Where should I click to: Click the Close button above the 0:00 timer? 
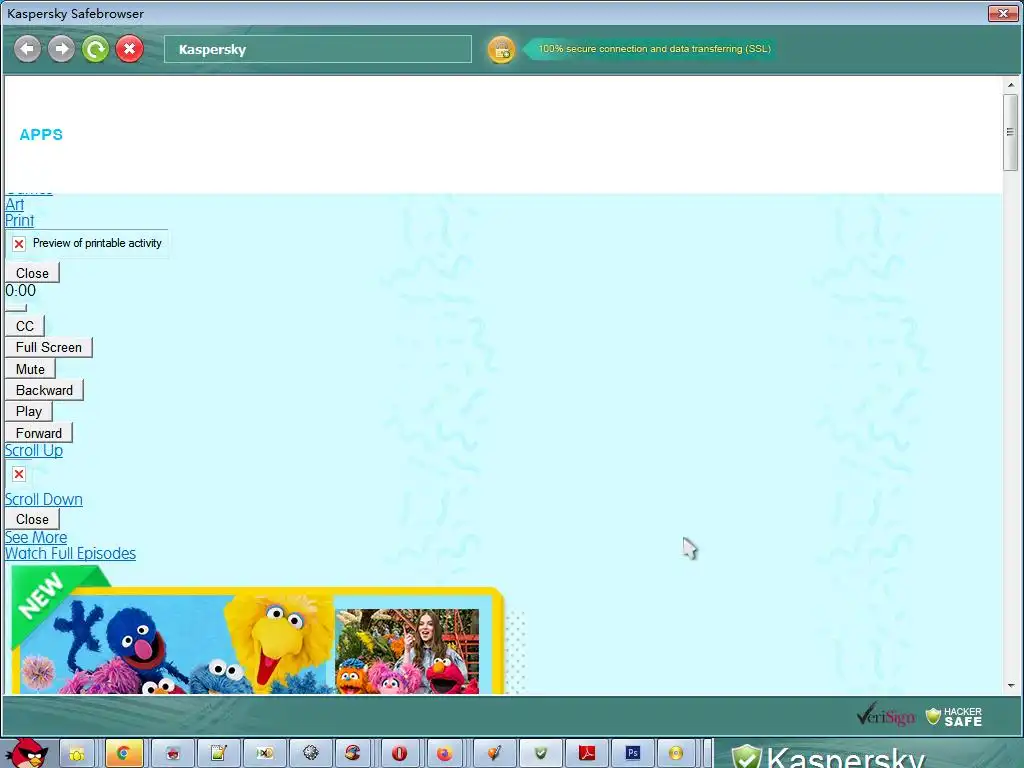pos(32,273)
